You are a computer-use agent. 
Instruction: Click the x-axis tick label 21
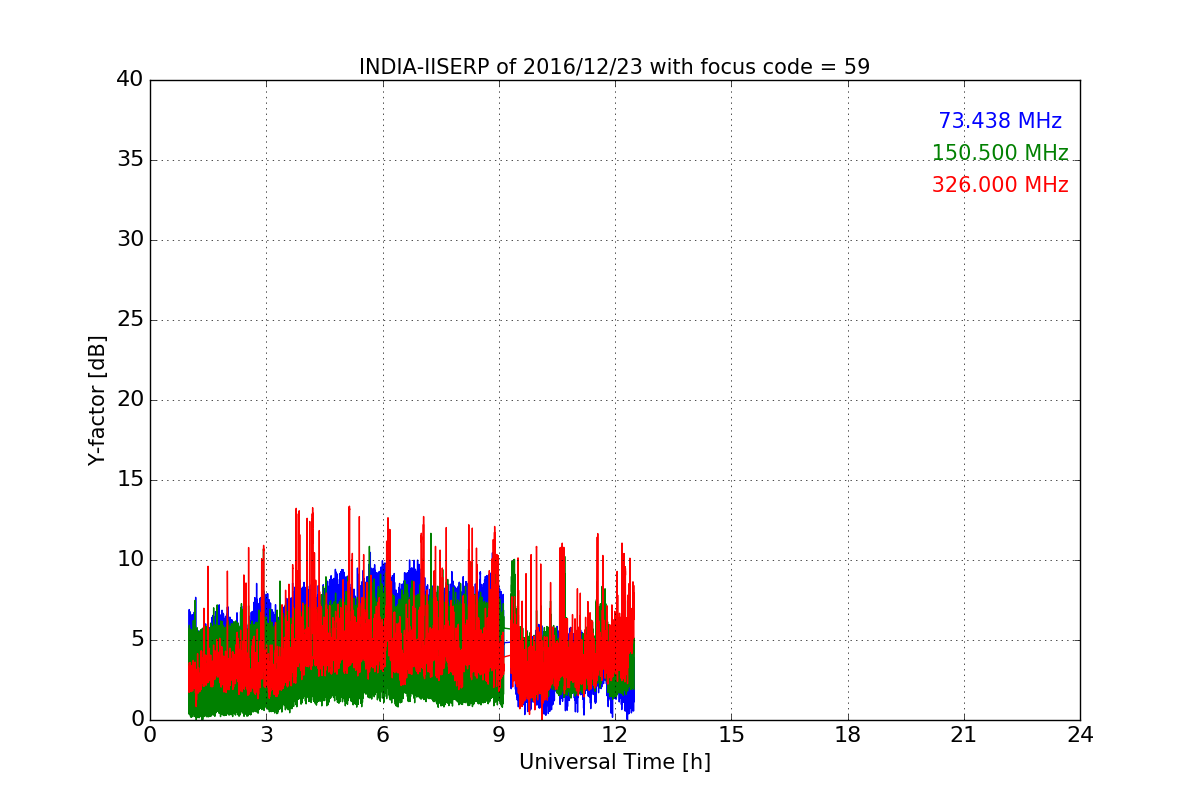click(x=963, y=734)
